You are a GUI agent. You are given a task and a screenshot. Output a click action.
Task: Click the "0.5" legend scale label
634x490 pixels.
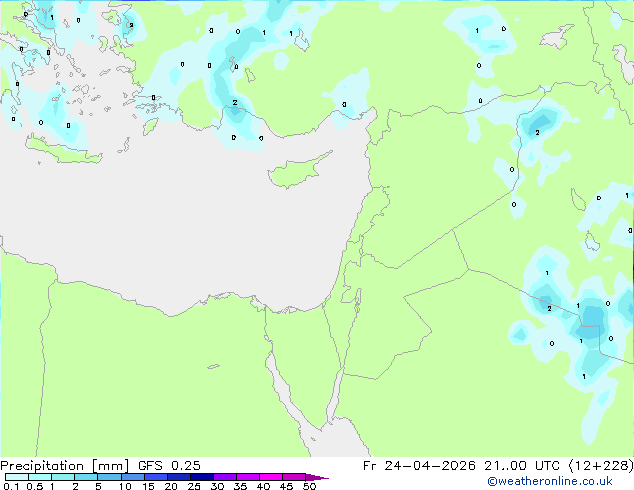[x=35, y=486]
